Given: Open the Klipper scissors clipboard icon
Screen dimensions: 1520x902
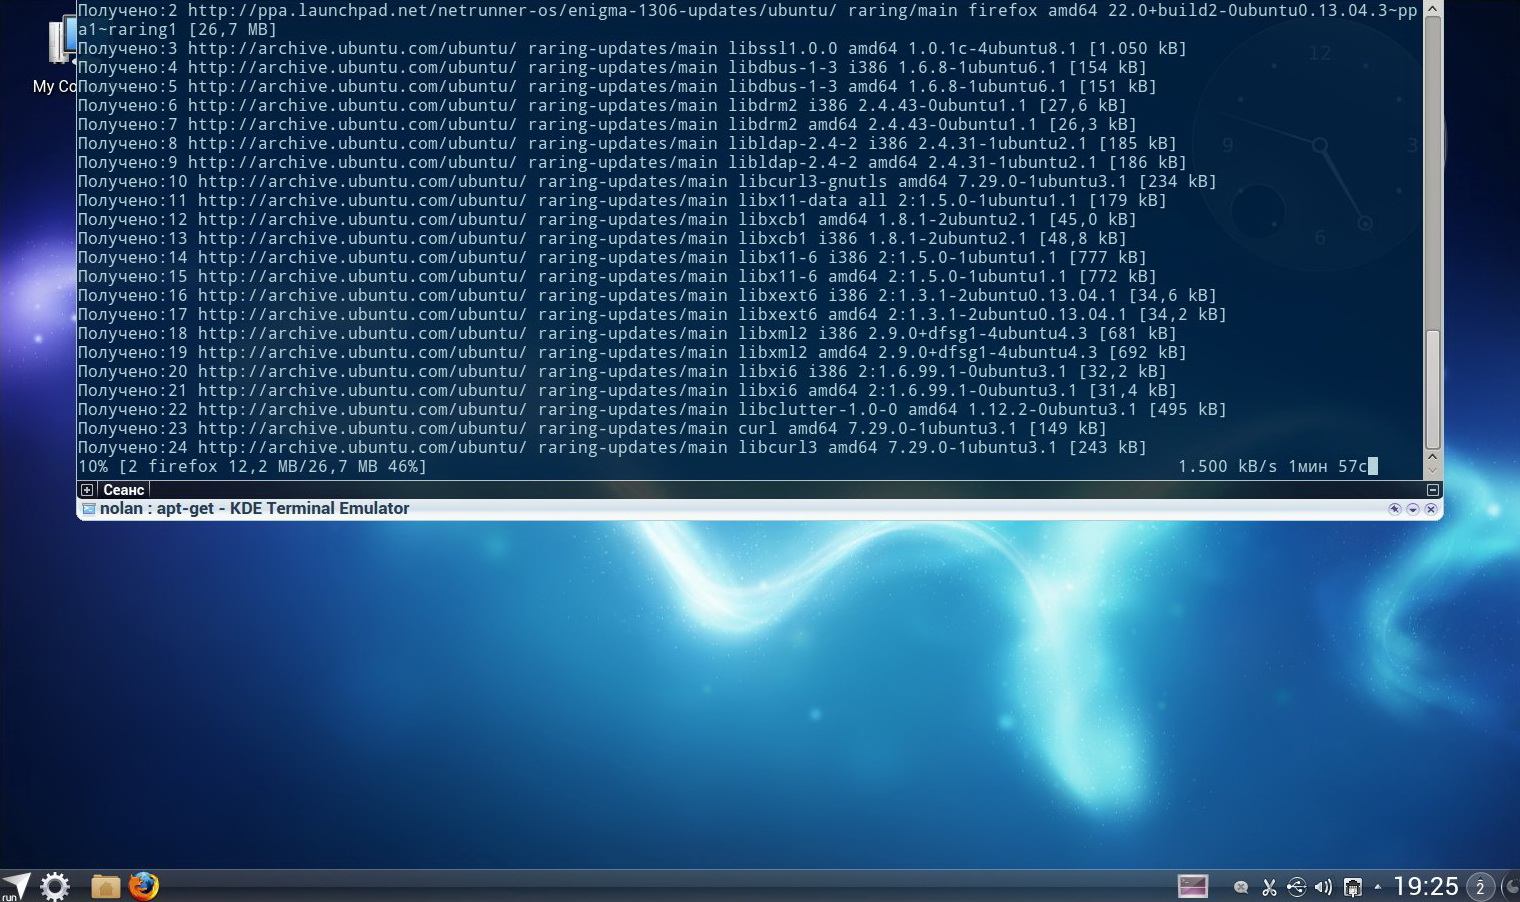Looking at the screenshot, I should coord(1269,887).
